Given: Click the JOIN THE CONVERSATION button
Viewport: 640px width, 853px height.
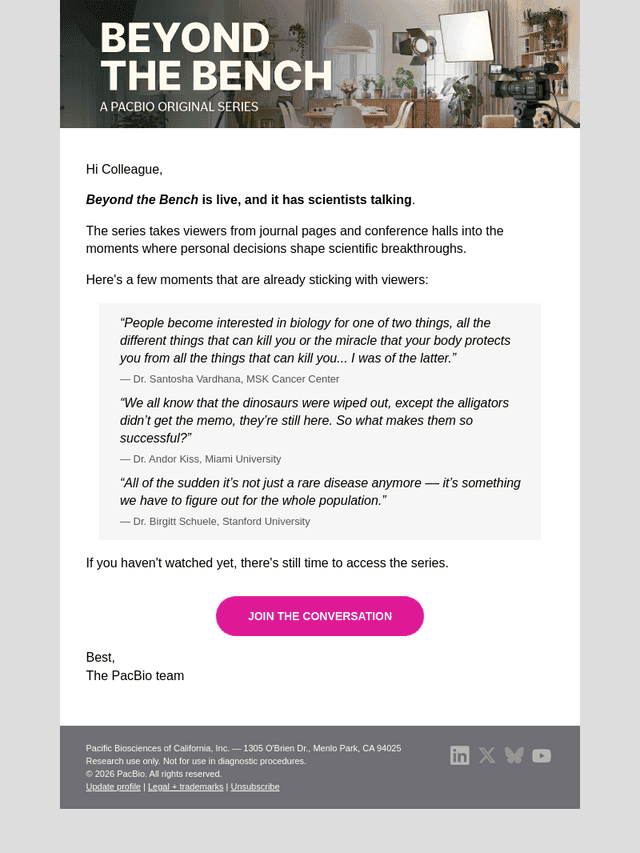Looking at the screenshot, I should [320, 616].
